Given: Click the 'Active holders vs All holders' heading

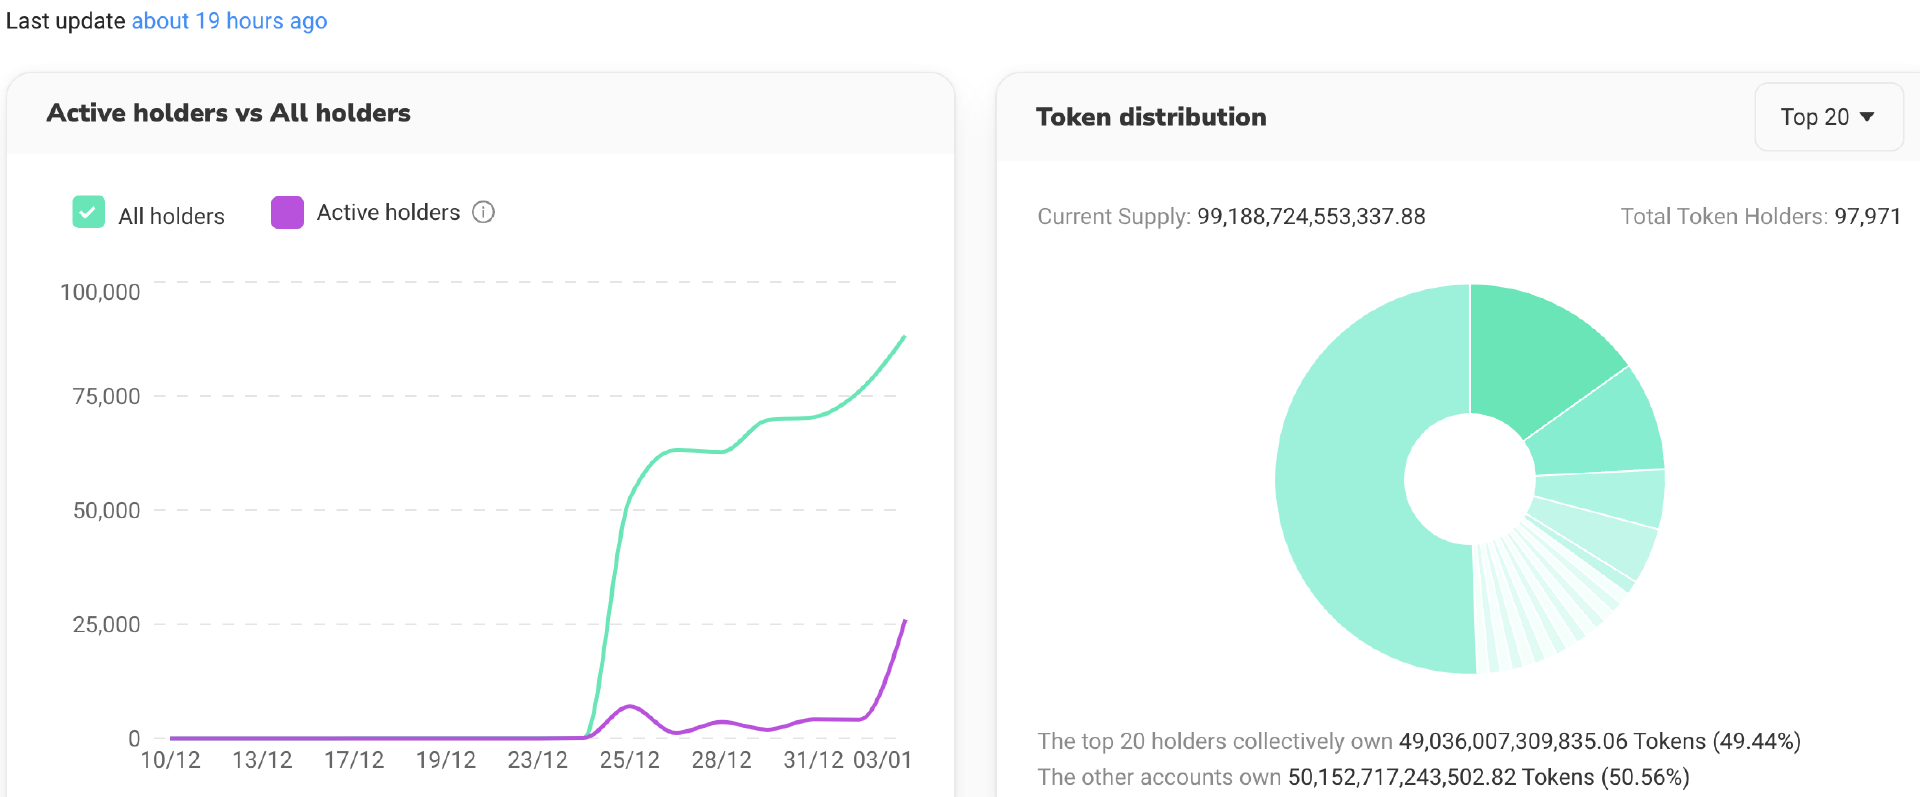Looking at the screenshot, I should 228,113.
